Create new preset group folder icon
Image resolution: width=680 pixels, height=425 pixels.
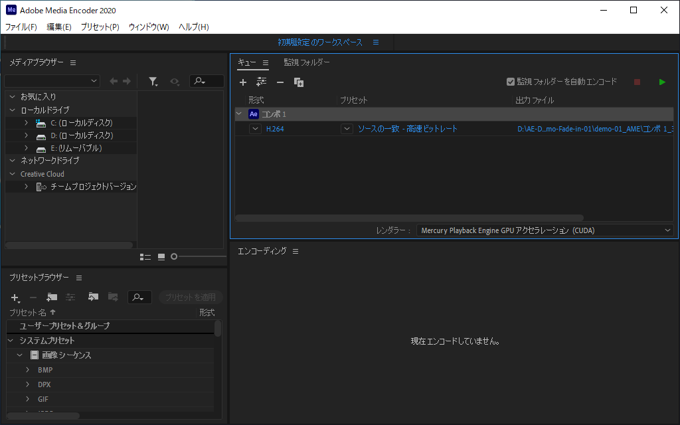(52, 297)
